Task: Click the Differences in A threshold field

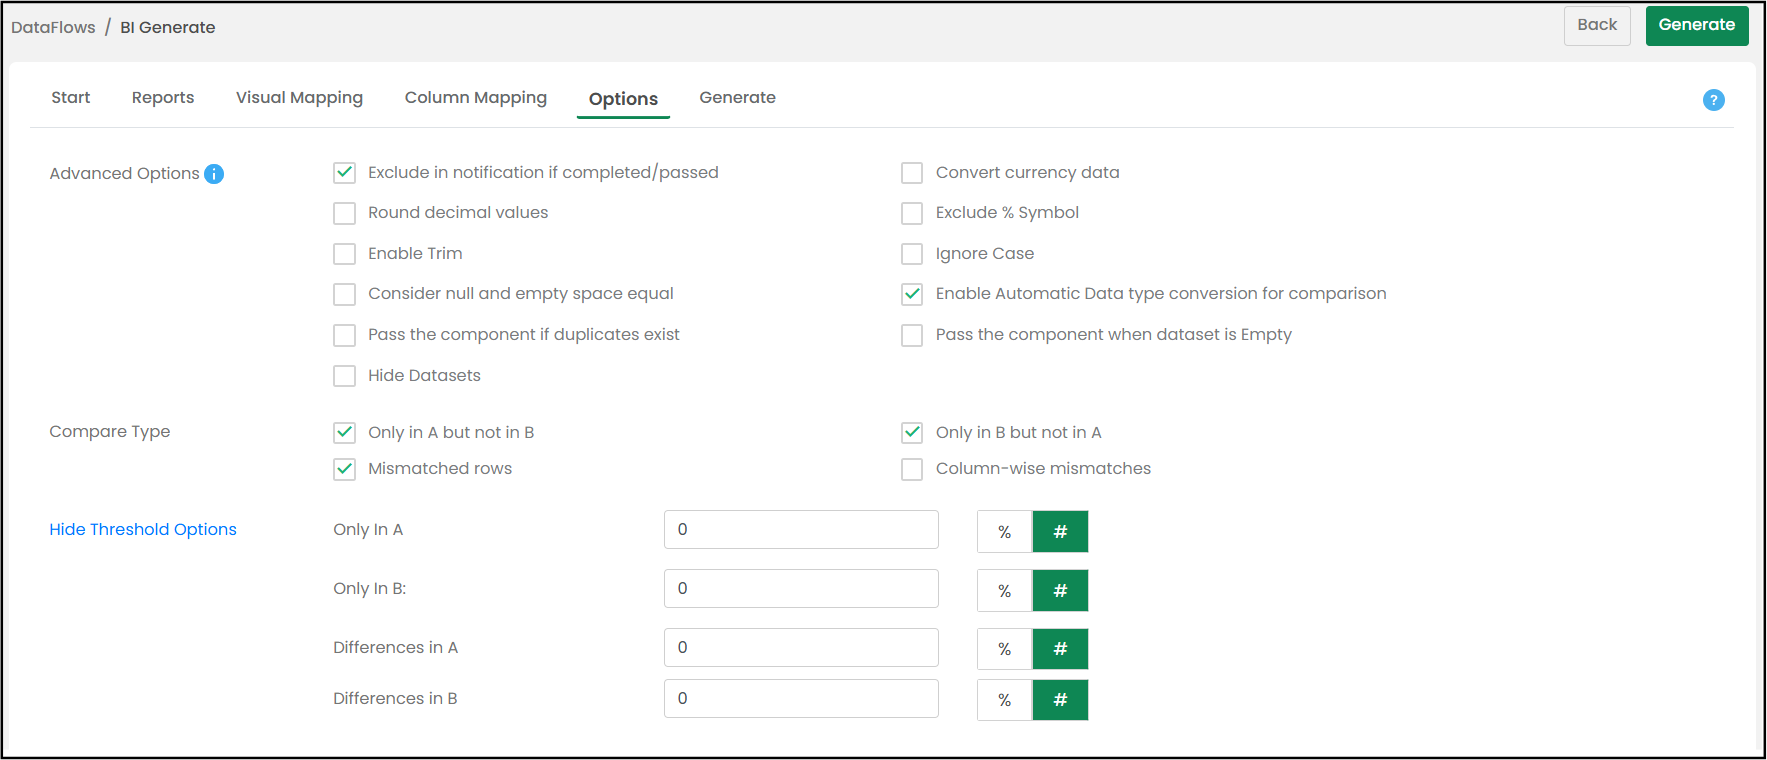Action: coord(801,648)
